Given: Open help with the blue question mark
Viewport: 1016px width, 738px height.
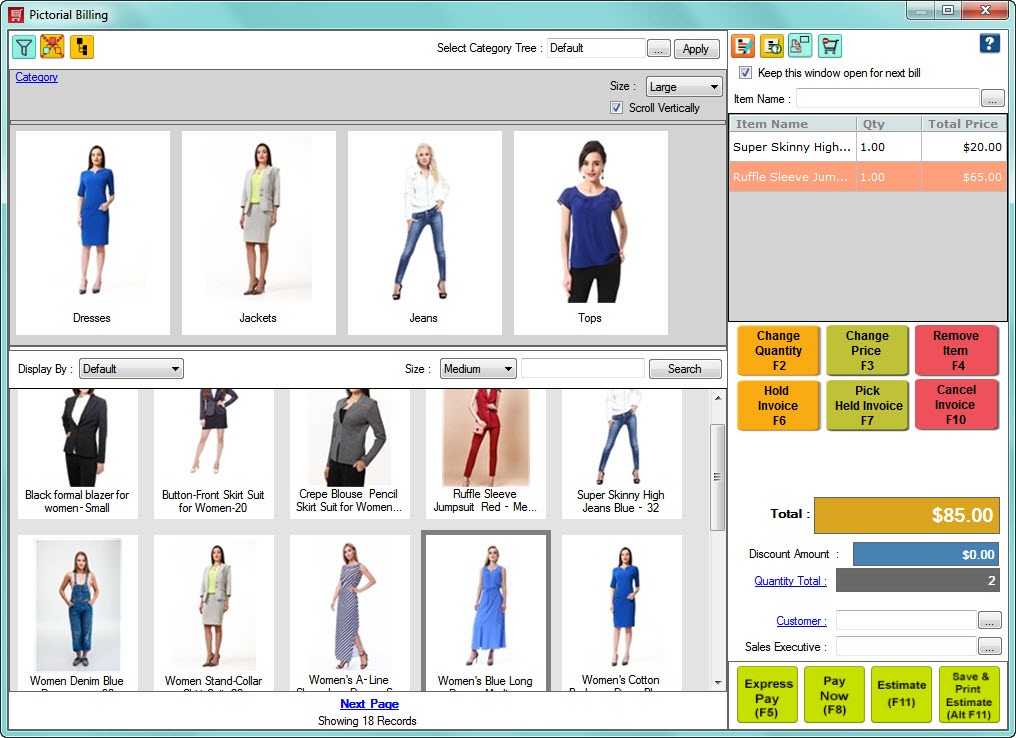Looking at the screenshot, I should click(x=989, y=43).
